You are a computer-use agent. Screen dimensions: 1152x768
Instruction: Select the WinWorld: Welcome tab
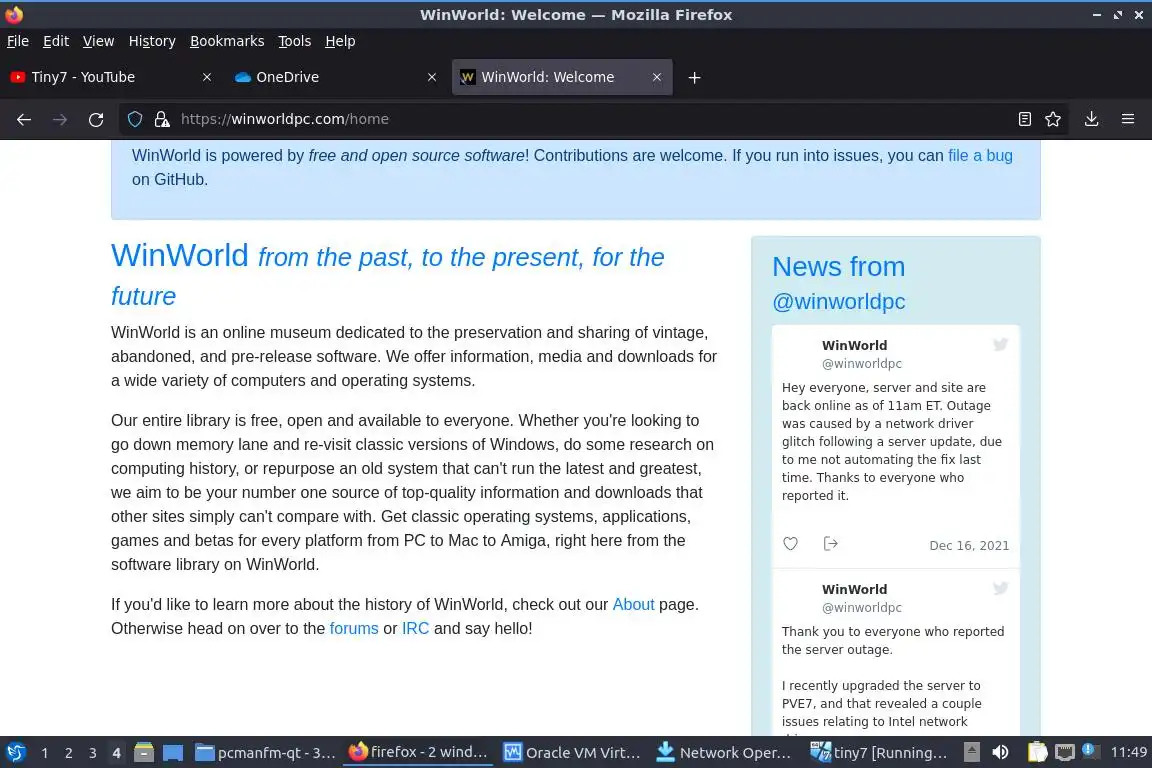(x=562, y=77)
